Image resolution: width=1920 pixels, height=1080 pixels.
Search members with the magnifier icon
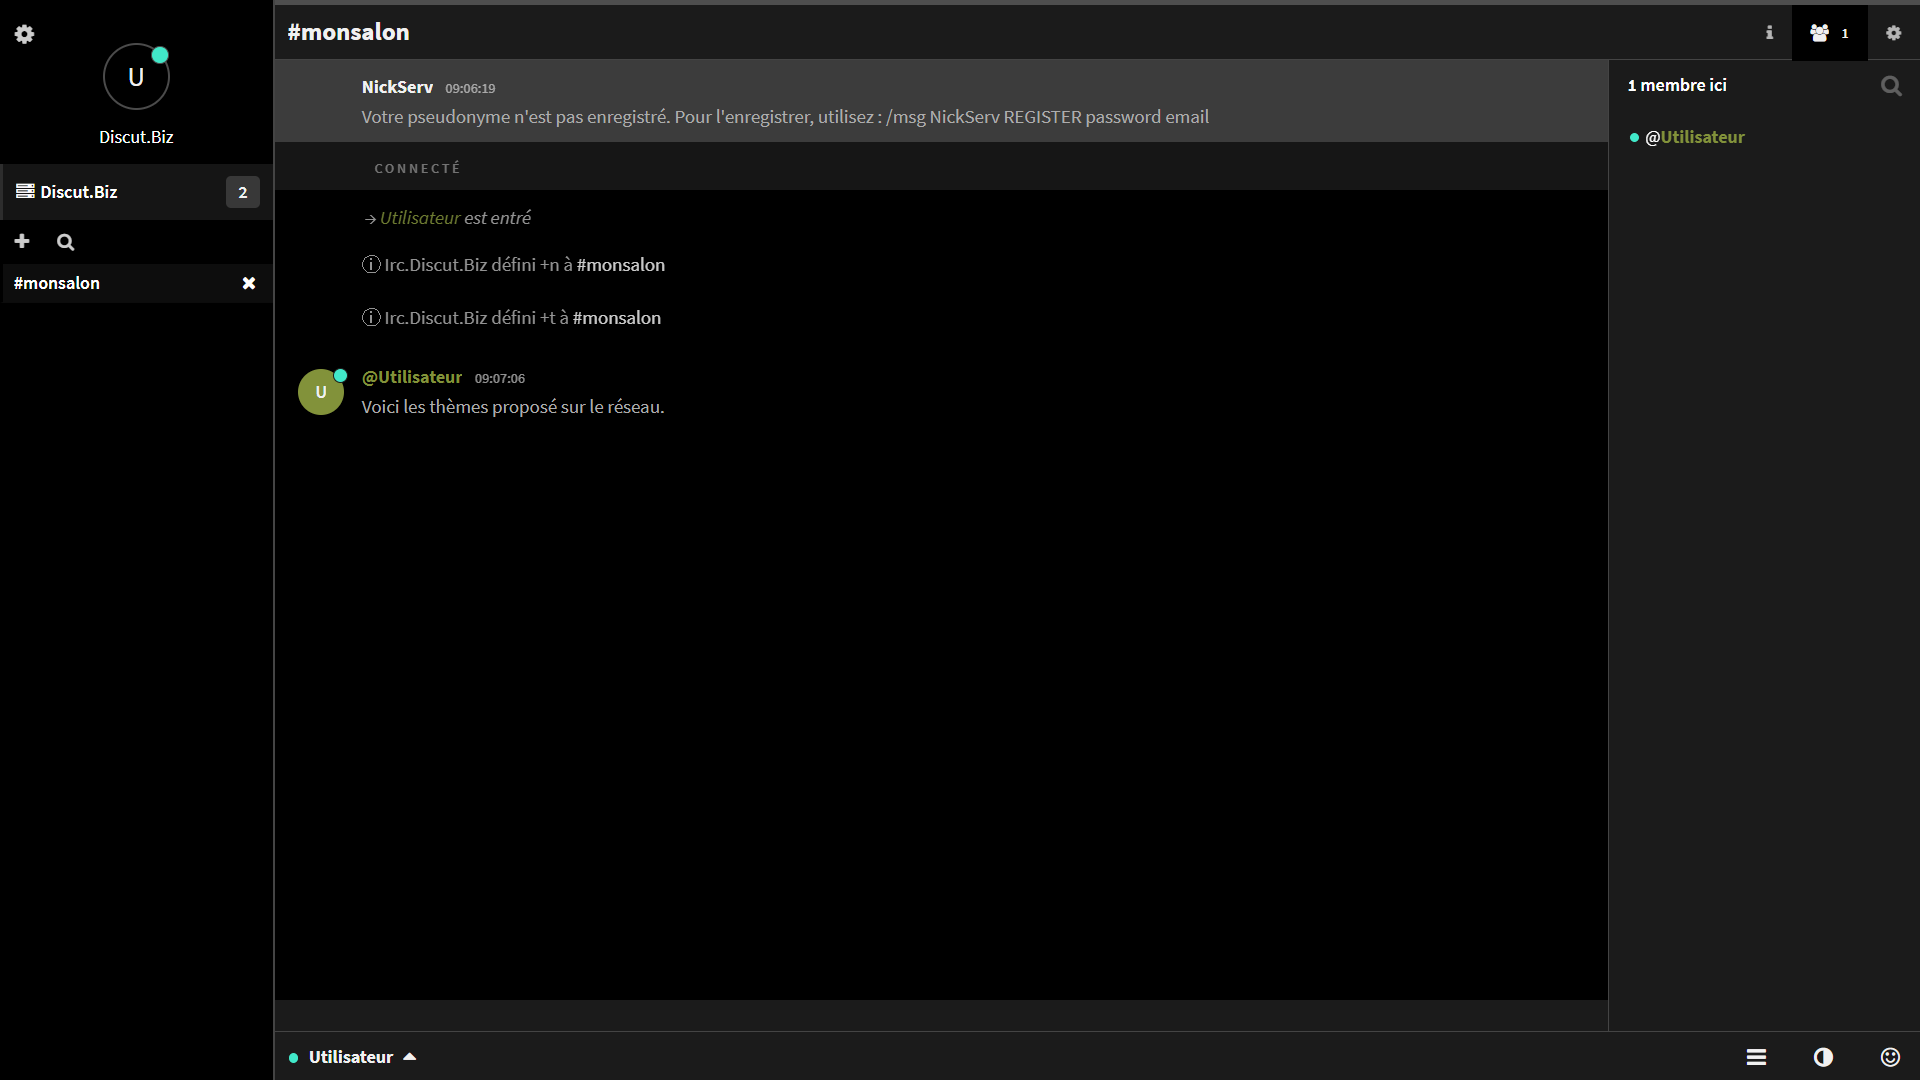(1890, 86)
